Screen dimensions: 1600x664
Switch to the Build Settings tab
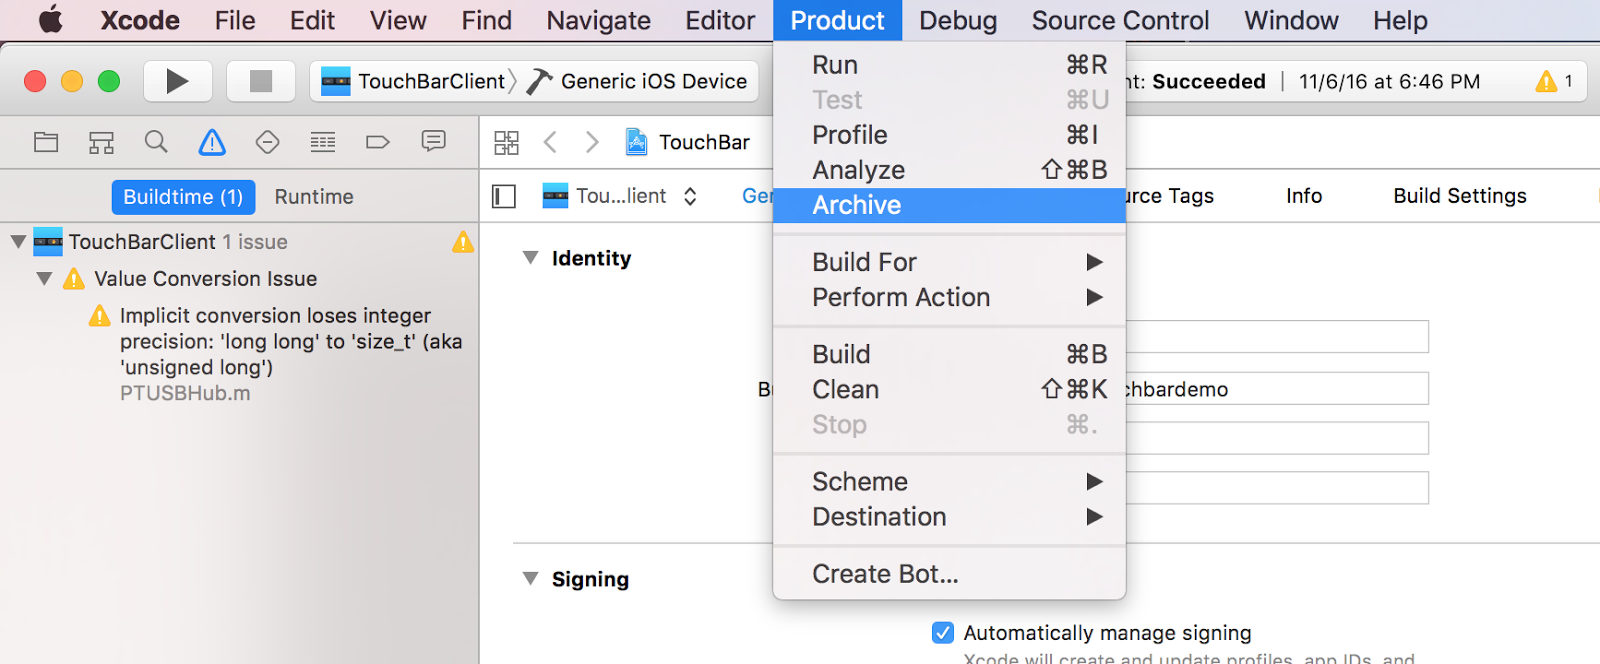pyautogui.click(x=1460, y=196)
